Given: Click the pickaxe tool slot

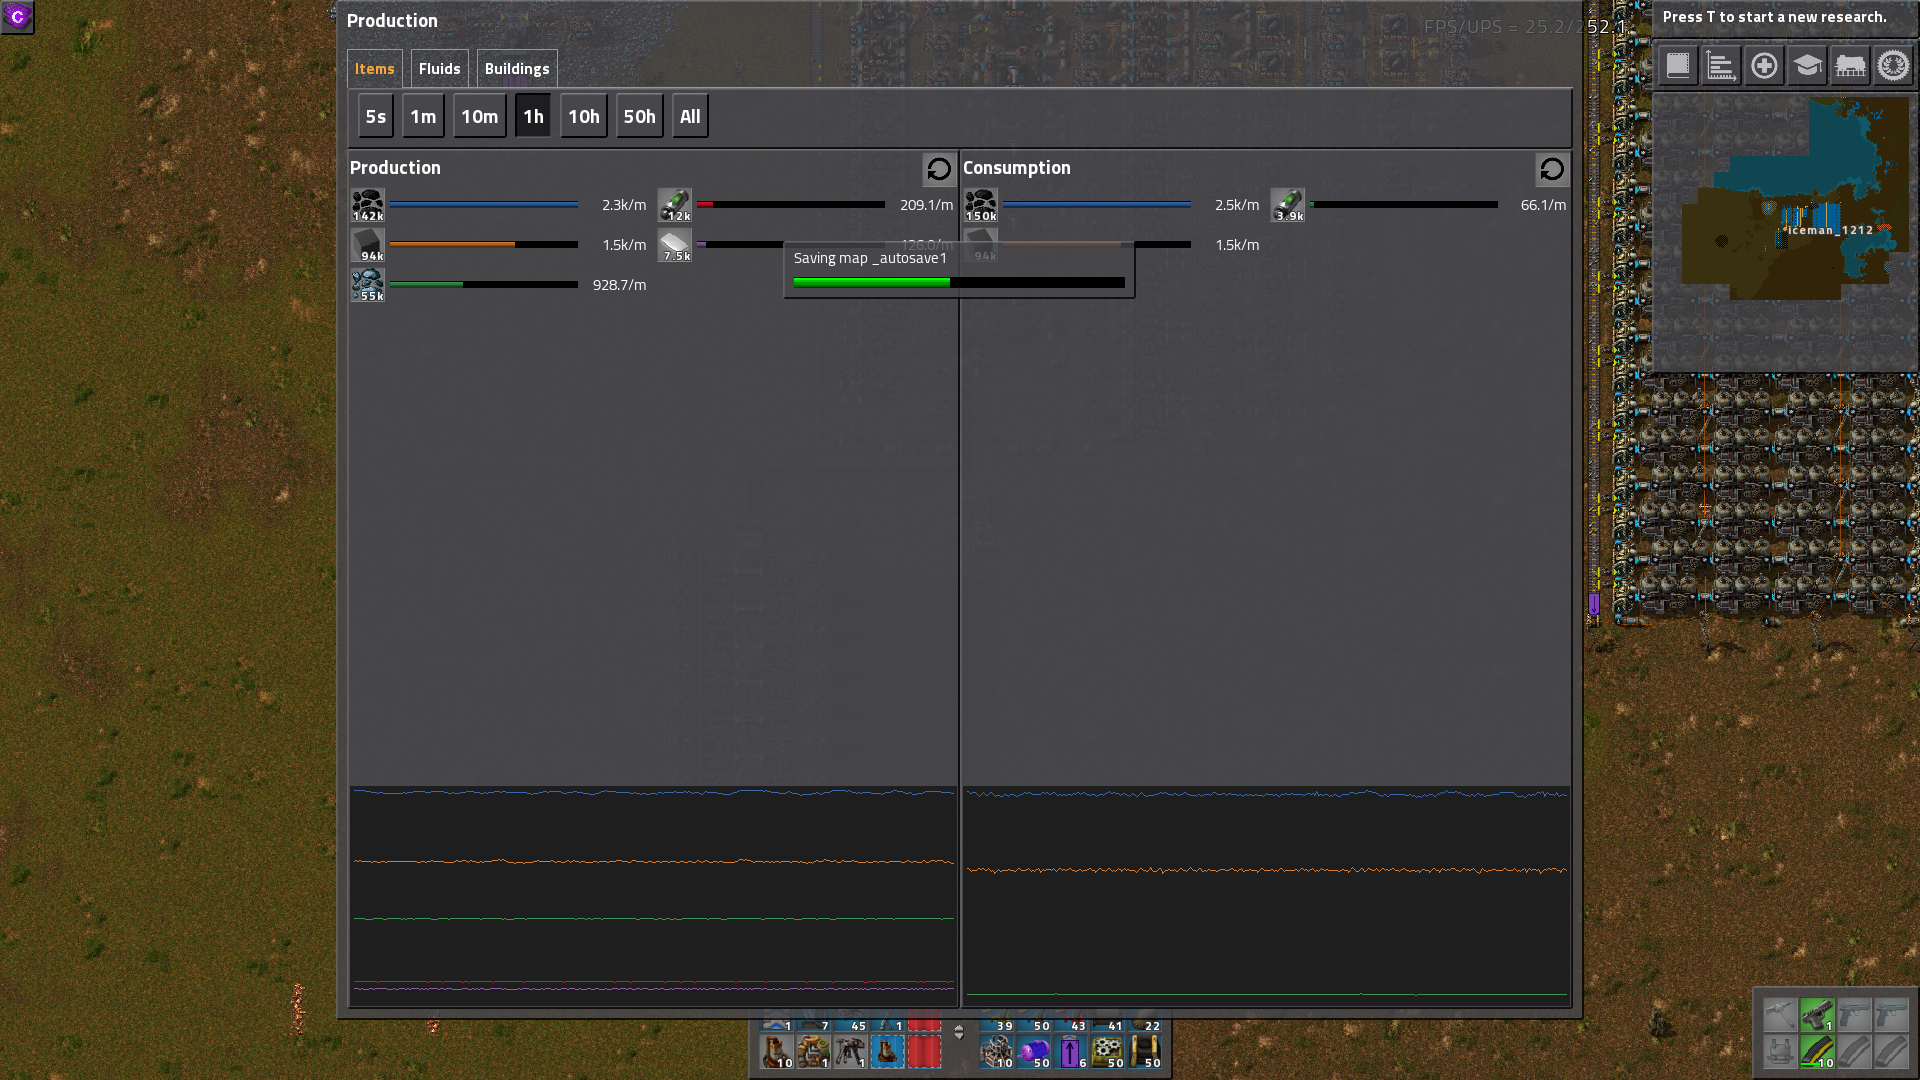Looking at the screenshot, I should click(1780, 1015).
